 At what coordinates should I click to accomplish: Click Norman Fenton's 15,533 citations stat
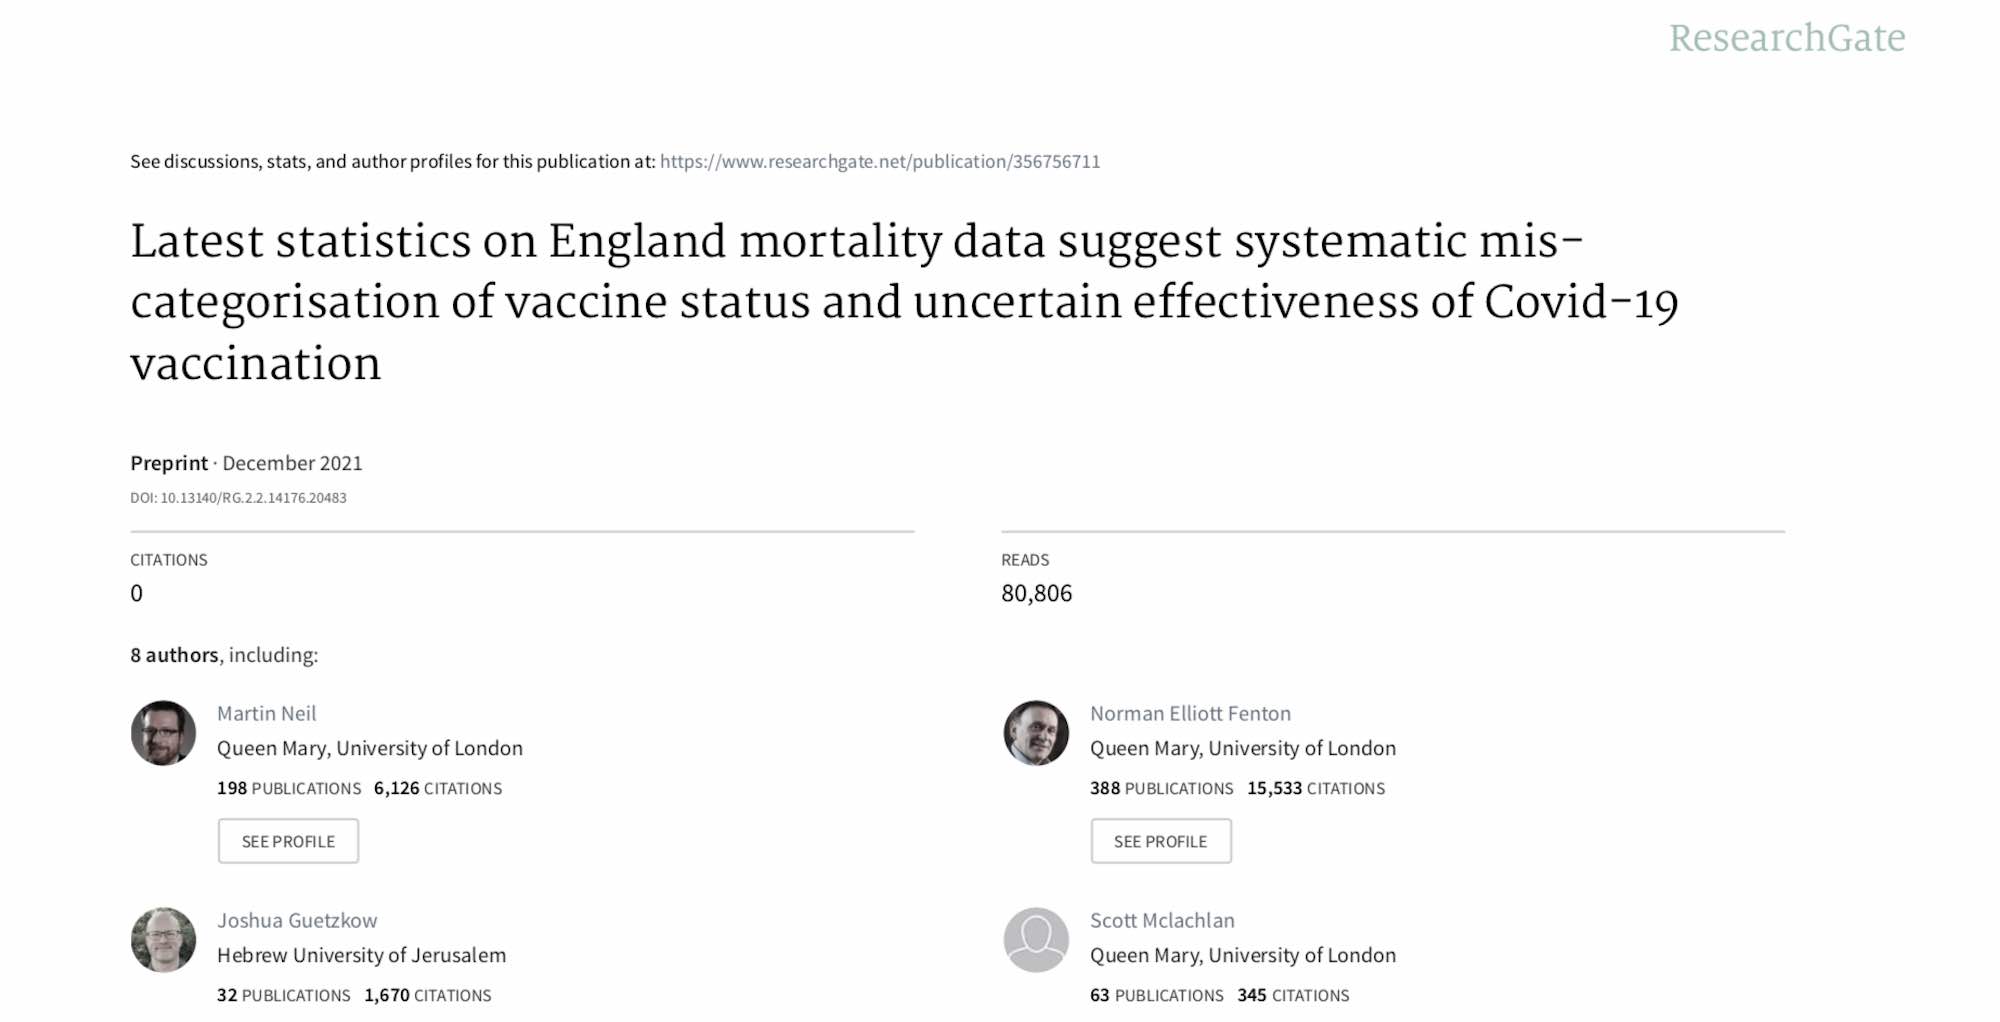click(x=1316, y=788)
